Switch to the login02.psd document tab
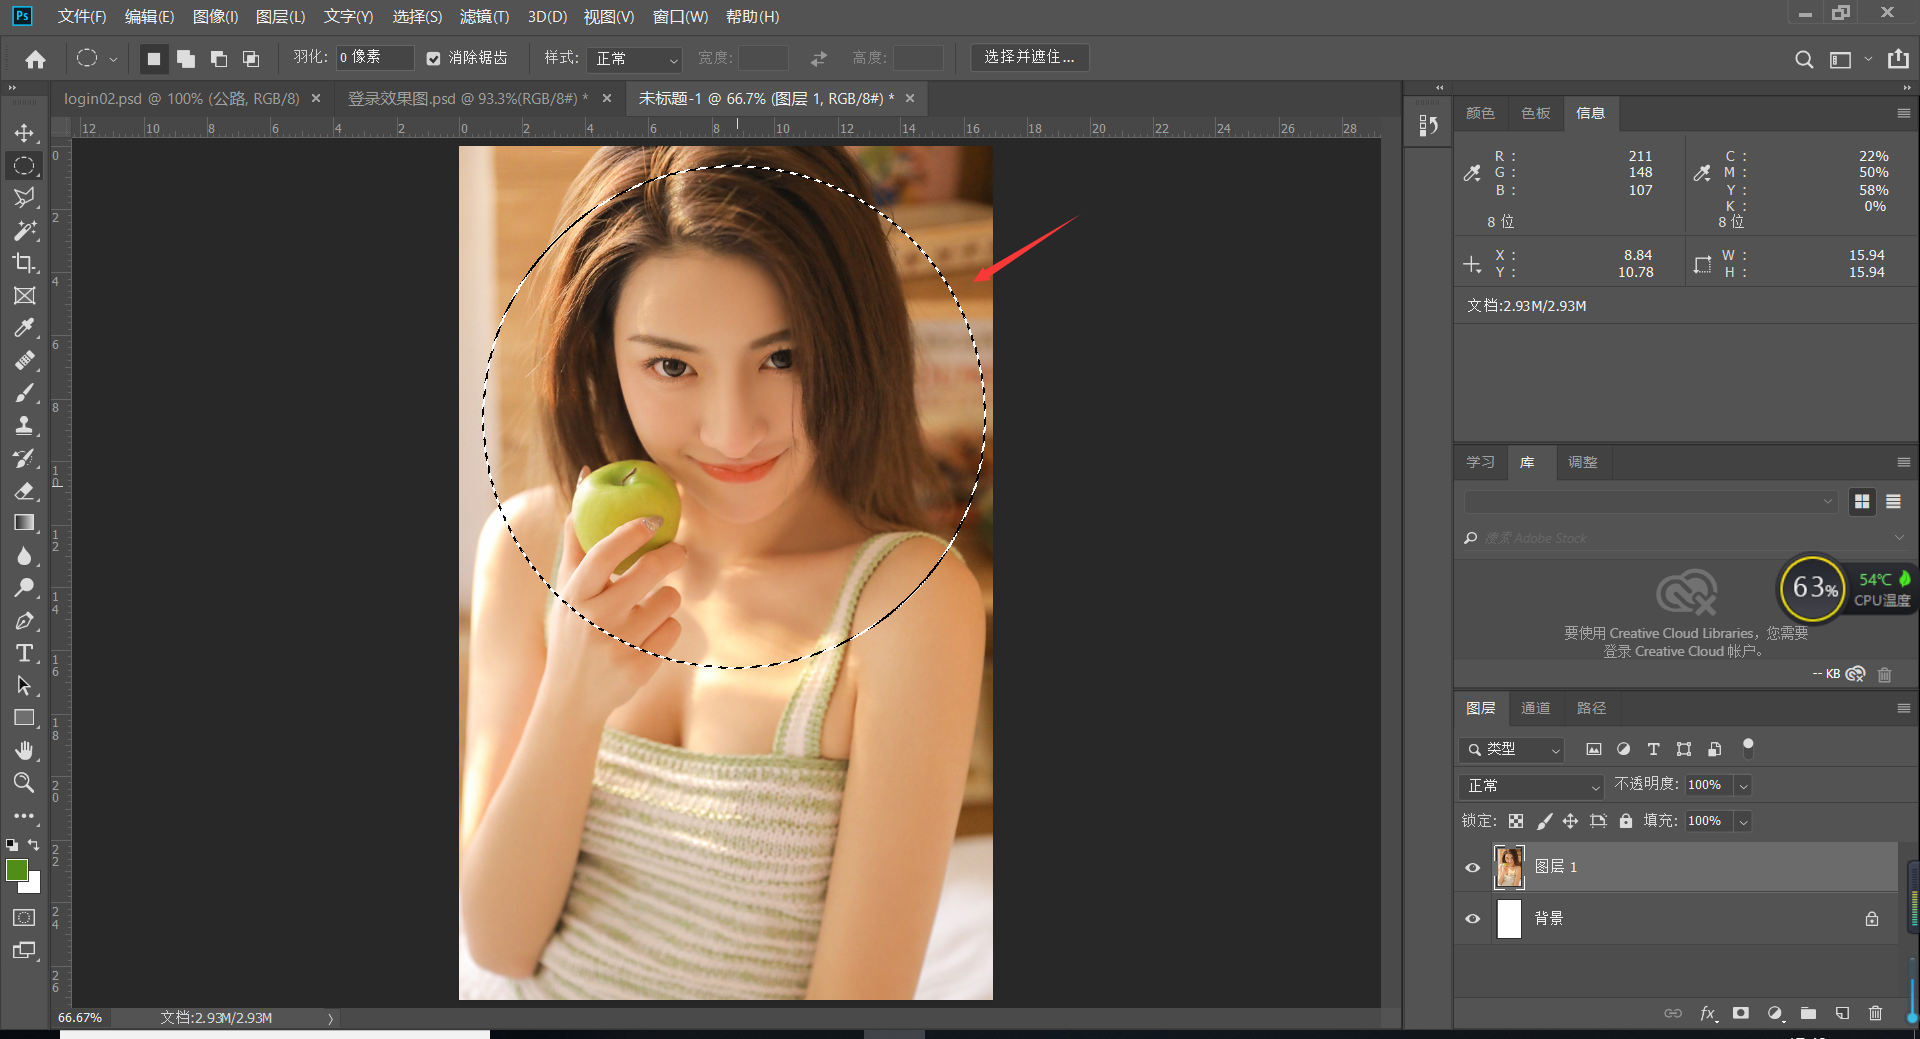The image size is (1920, 1039). [x=181, y=99]
